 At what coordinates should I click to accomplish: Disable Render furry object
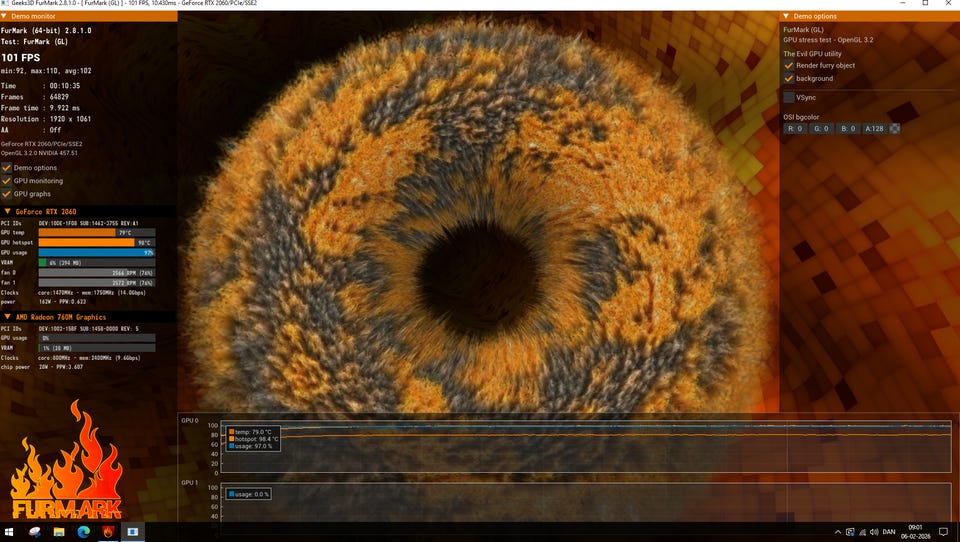click(x=789, y=65)
